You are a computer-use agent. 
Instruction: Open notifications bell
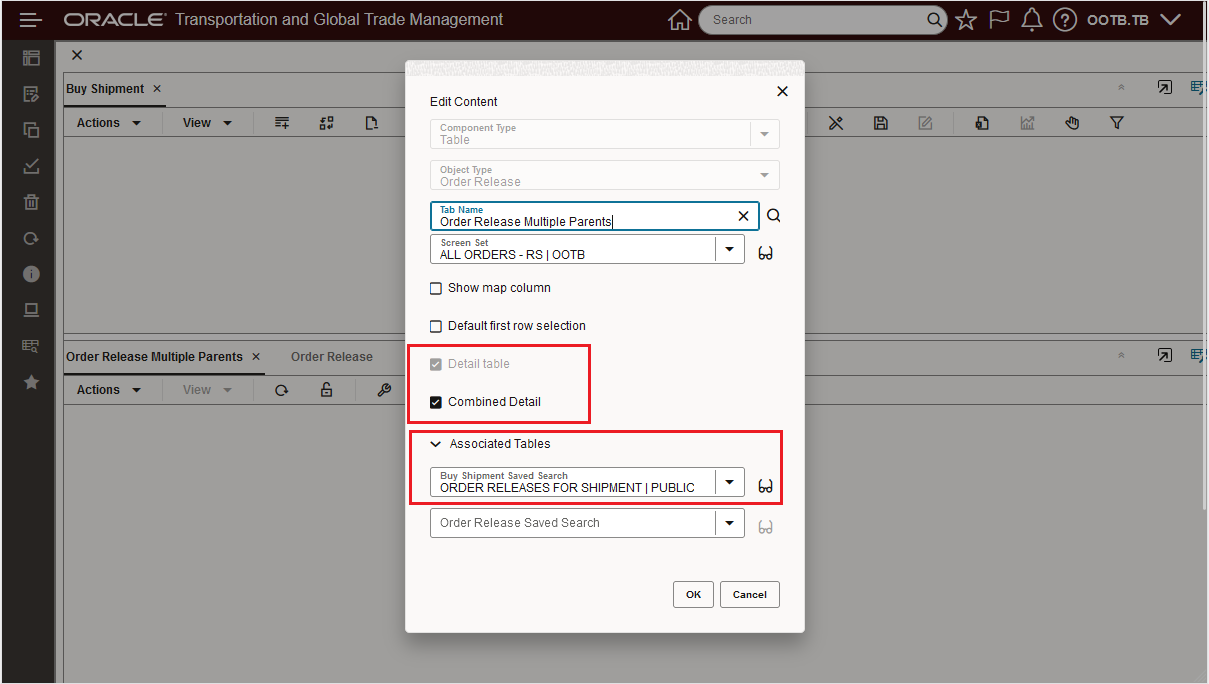1032,20
